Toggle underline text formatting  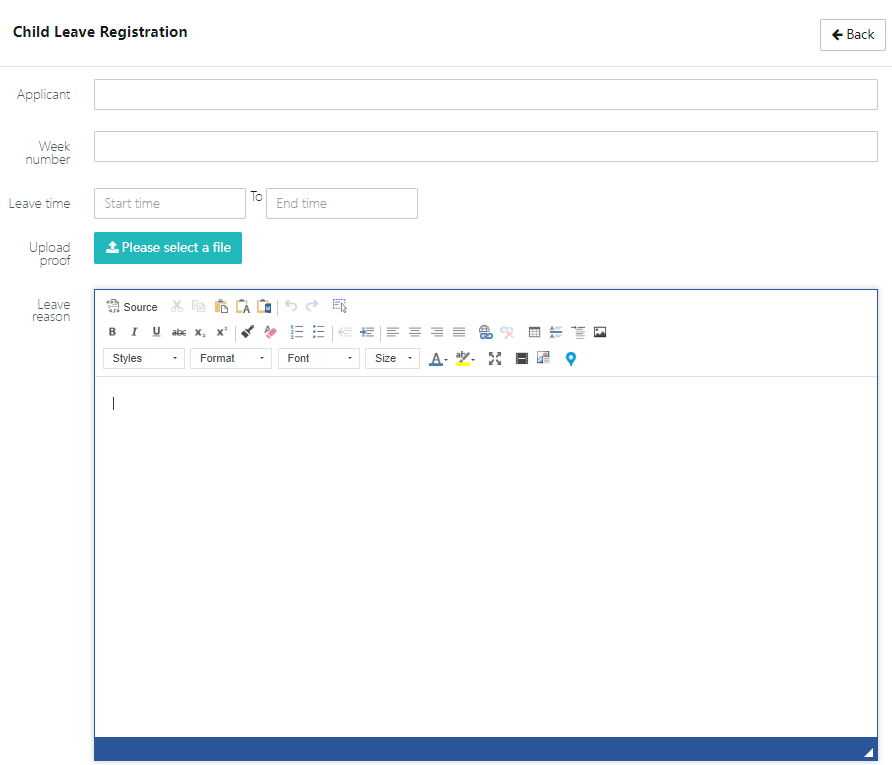point(156,332)
